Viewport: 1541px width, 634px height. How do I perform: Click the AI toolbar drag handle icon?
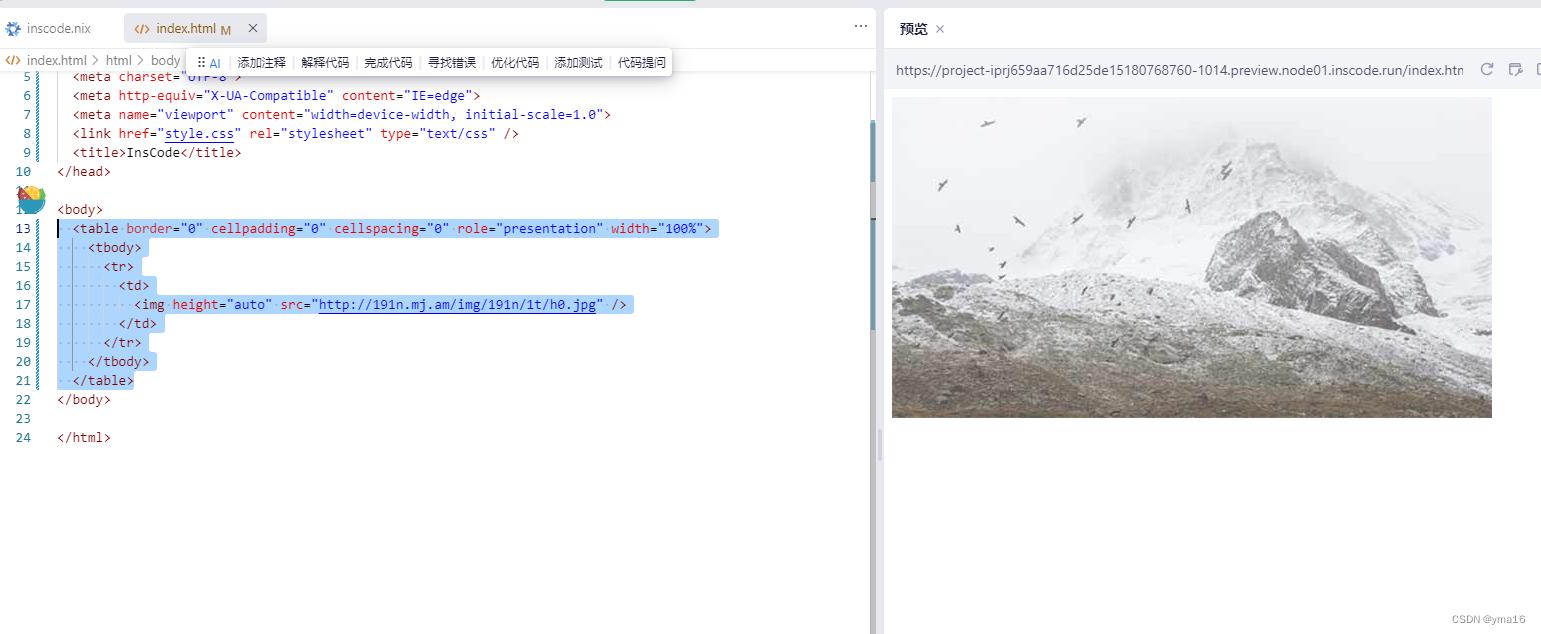pos(201,62)
